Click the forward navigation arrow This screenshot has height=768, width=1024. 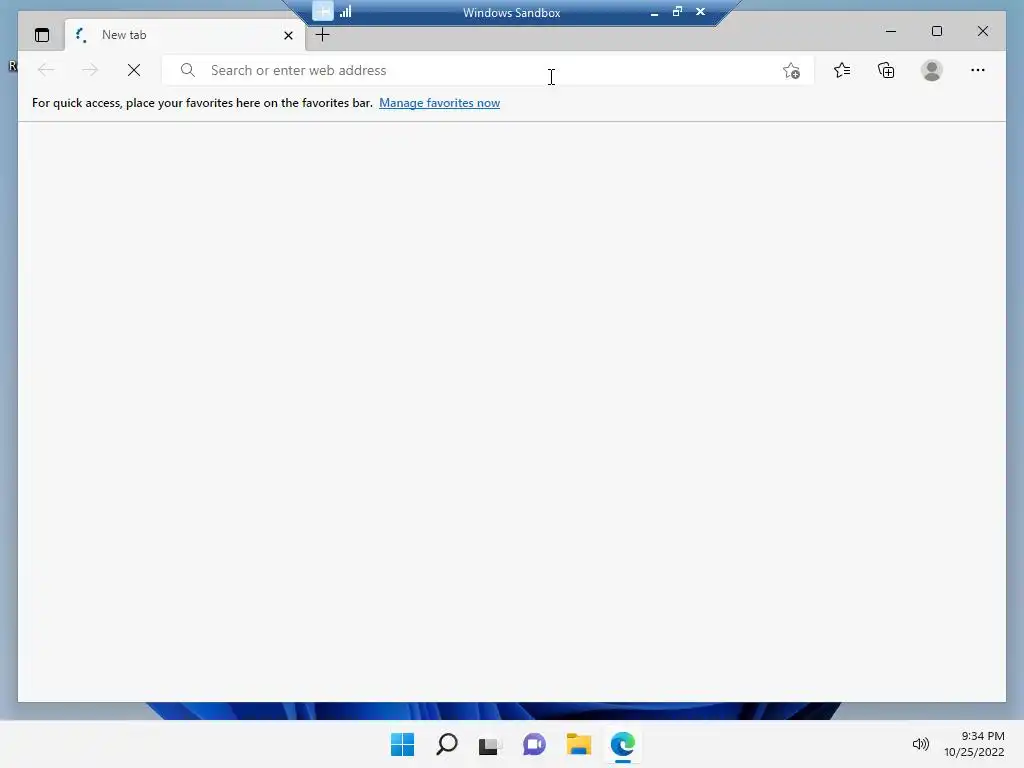coord(89,70)
